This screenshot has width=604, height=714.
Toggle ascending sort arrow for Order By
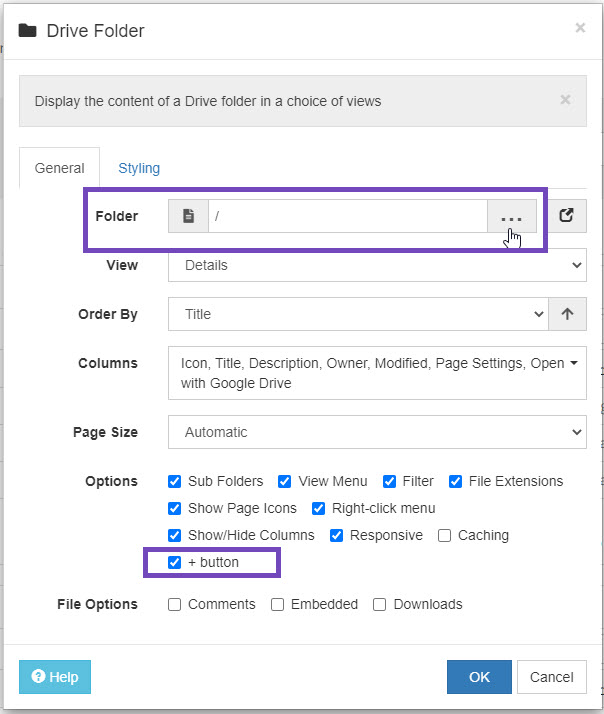[567, 314]
